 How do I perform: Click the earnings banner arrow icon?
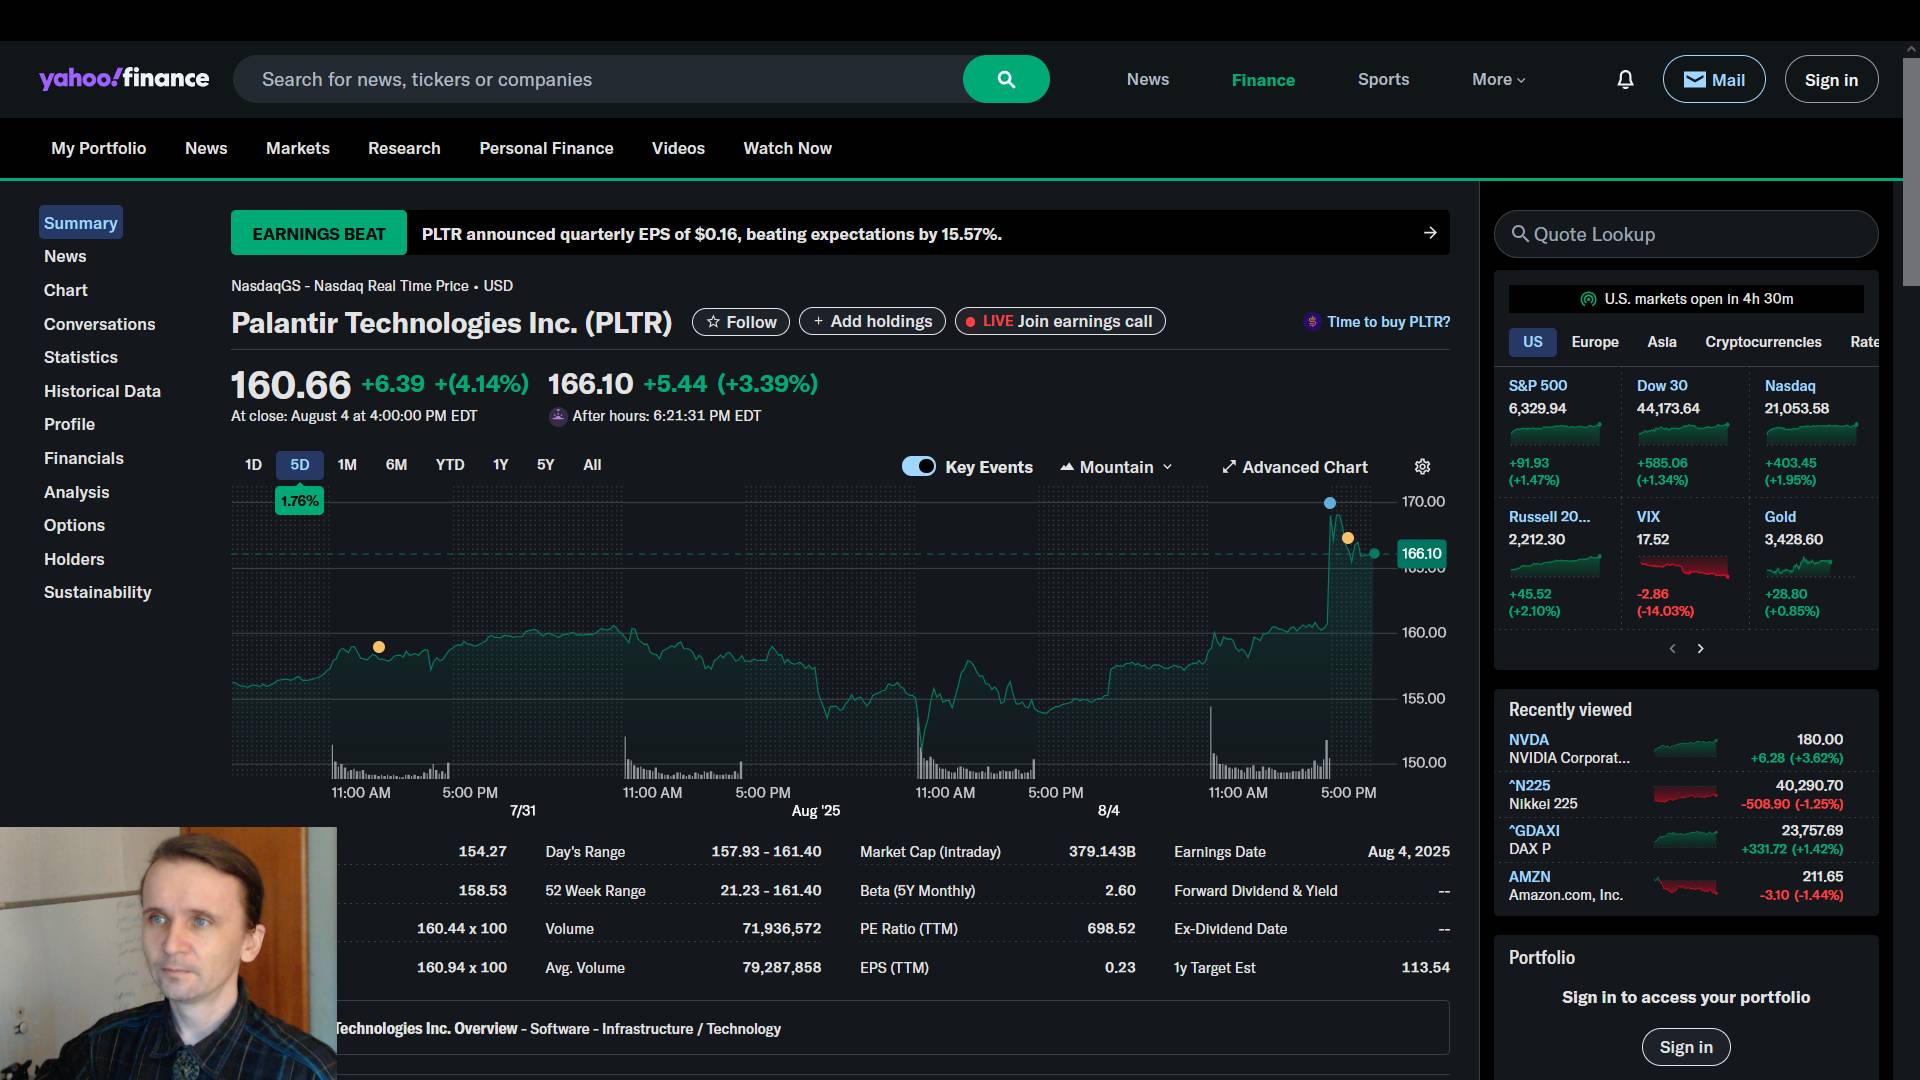click(1430, 233)
